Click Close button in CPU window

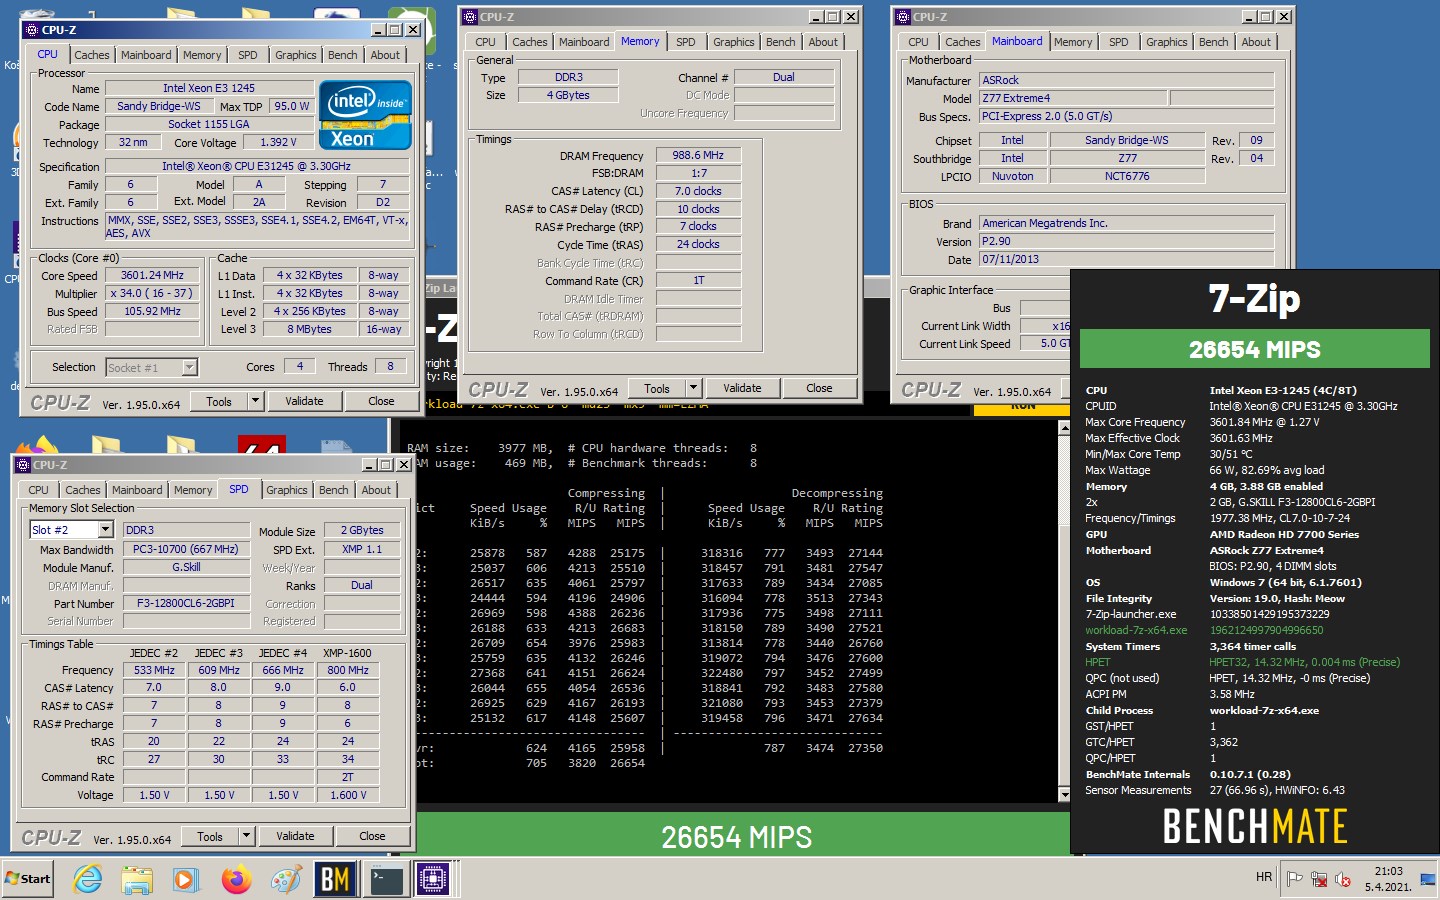(x=381, y=401)
